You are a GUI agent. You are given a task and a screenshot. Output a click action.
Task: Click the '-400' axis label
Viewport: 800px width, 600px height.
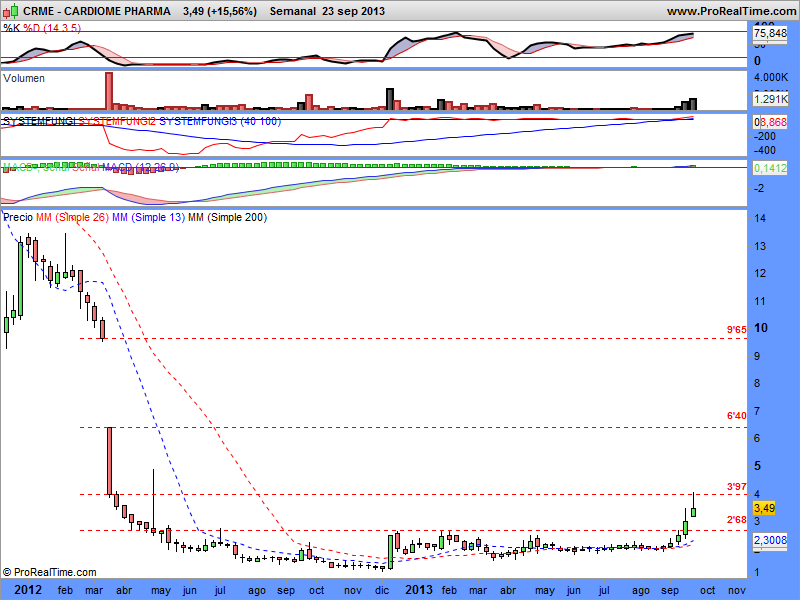click(765, 151)
